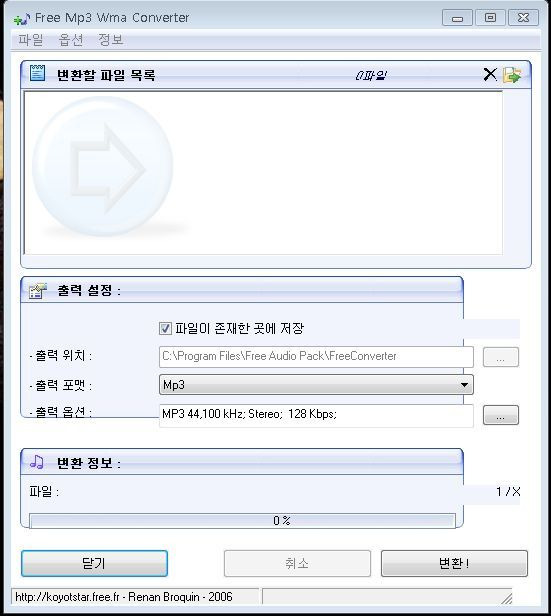The image size is (551, 616).
Task: Click the X icon to clear file list
Action: click(490, 74)
